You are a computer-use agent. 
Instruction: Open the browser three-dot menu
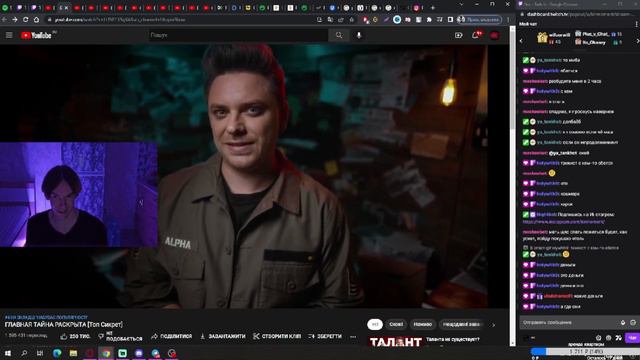pyautogui.click(x=508, y=19)
